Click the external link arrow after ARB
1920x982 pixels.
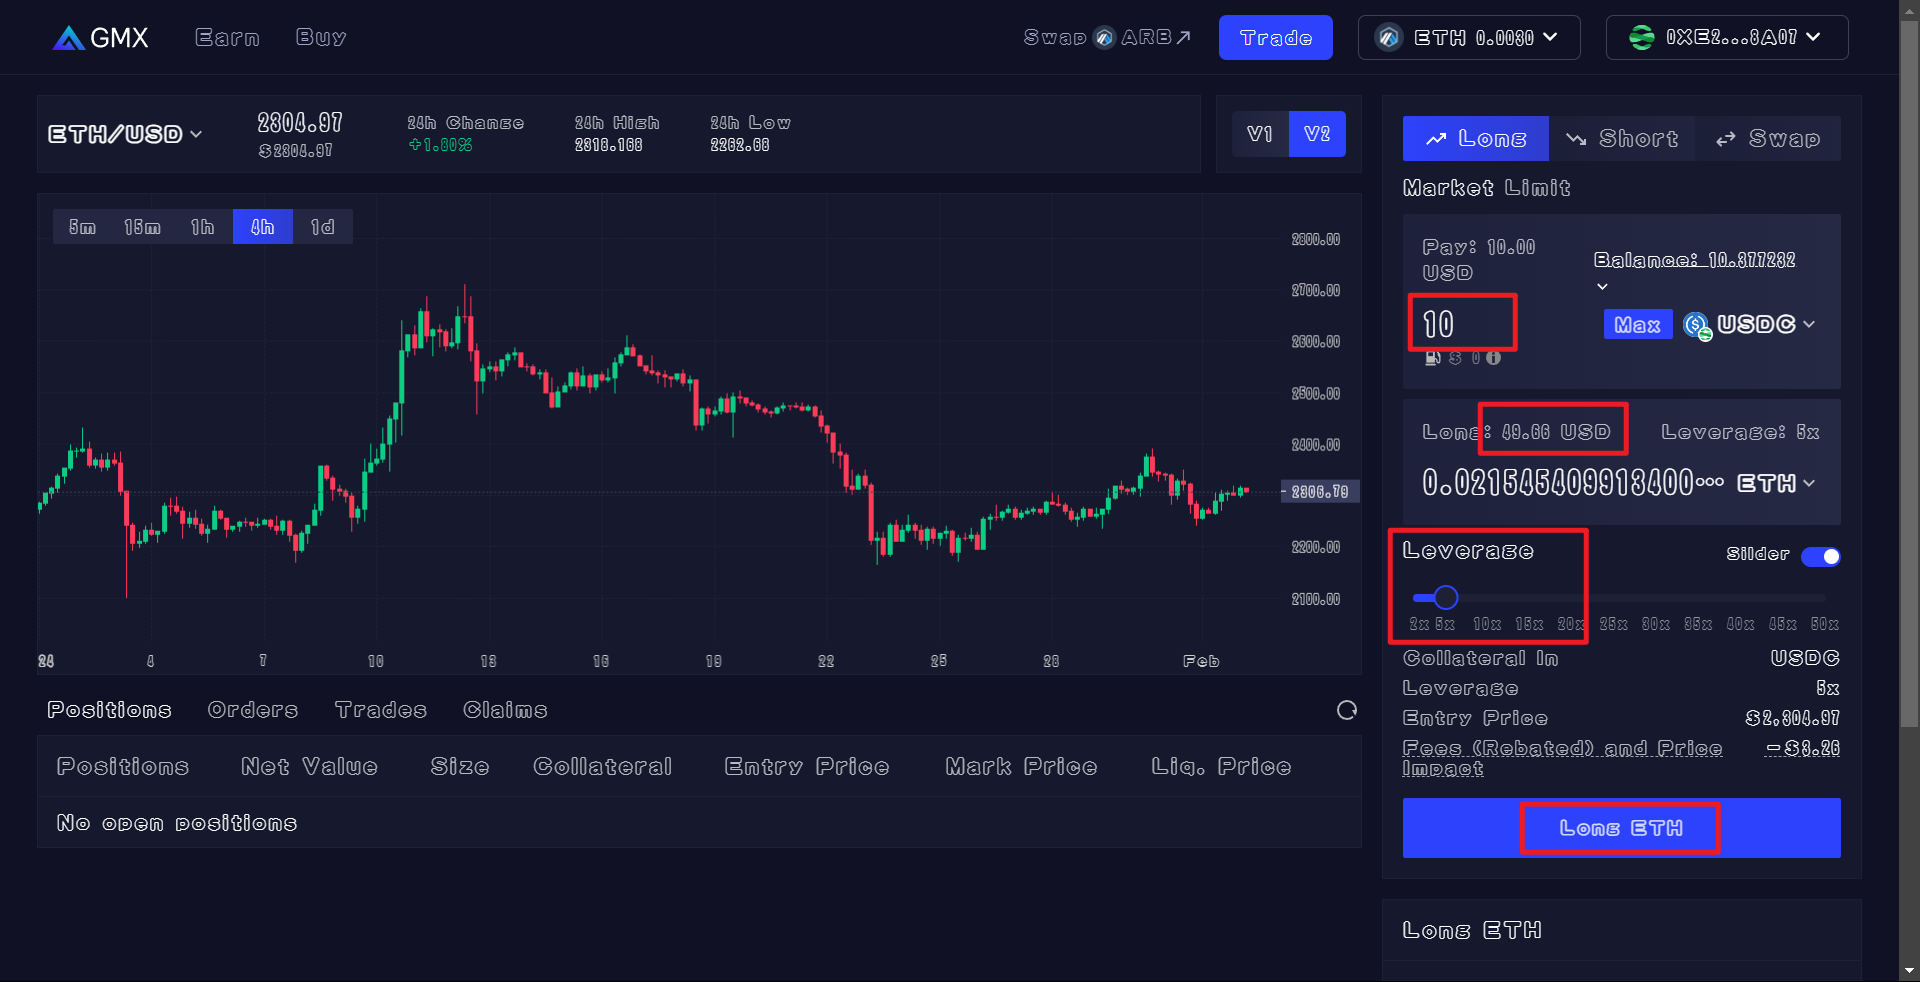tap(1183, 38)
